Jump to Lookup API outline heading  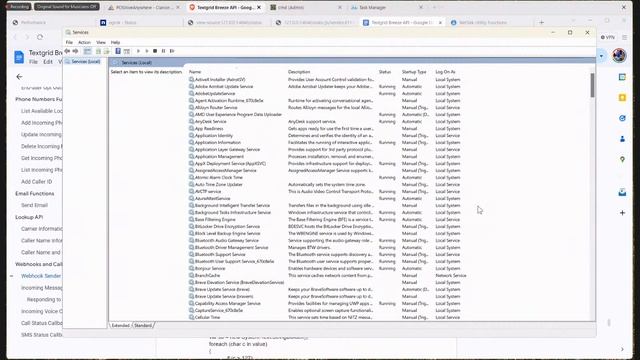click(29, 217)
